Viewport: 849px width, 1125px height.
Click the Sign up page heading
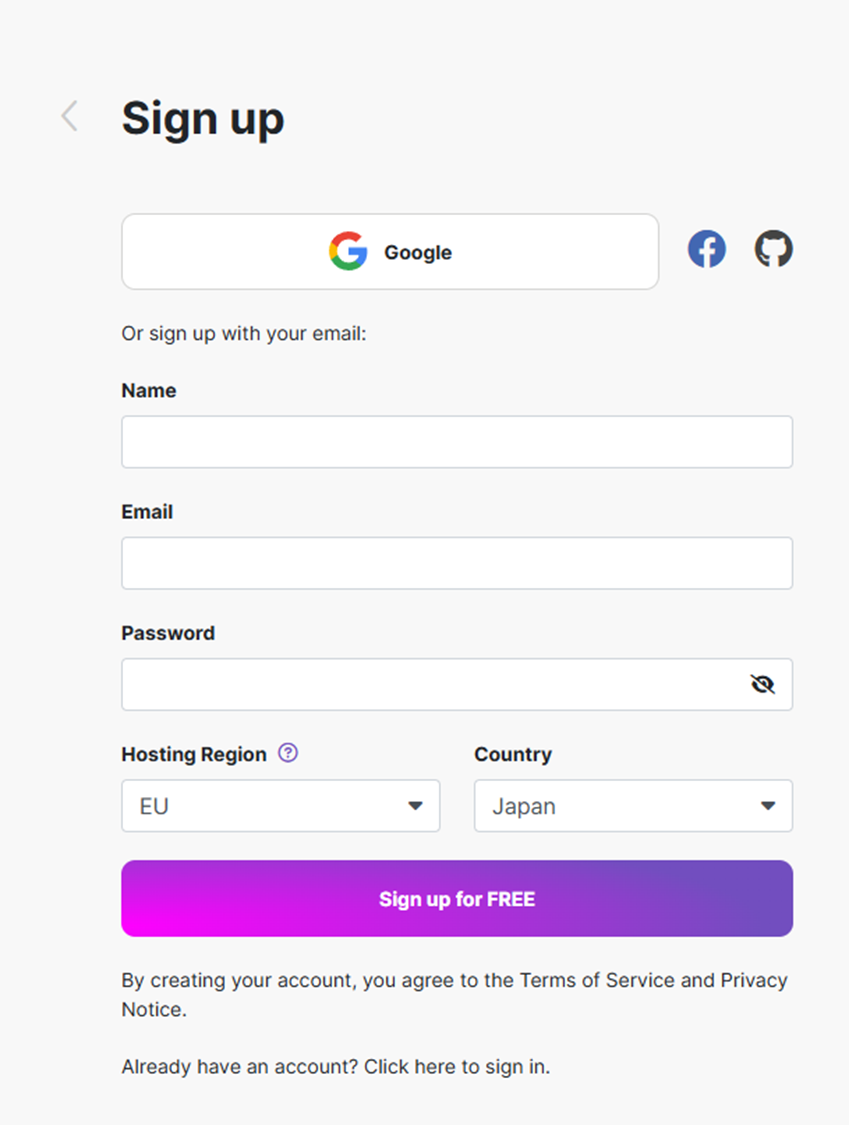[x=203, y=118]
